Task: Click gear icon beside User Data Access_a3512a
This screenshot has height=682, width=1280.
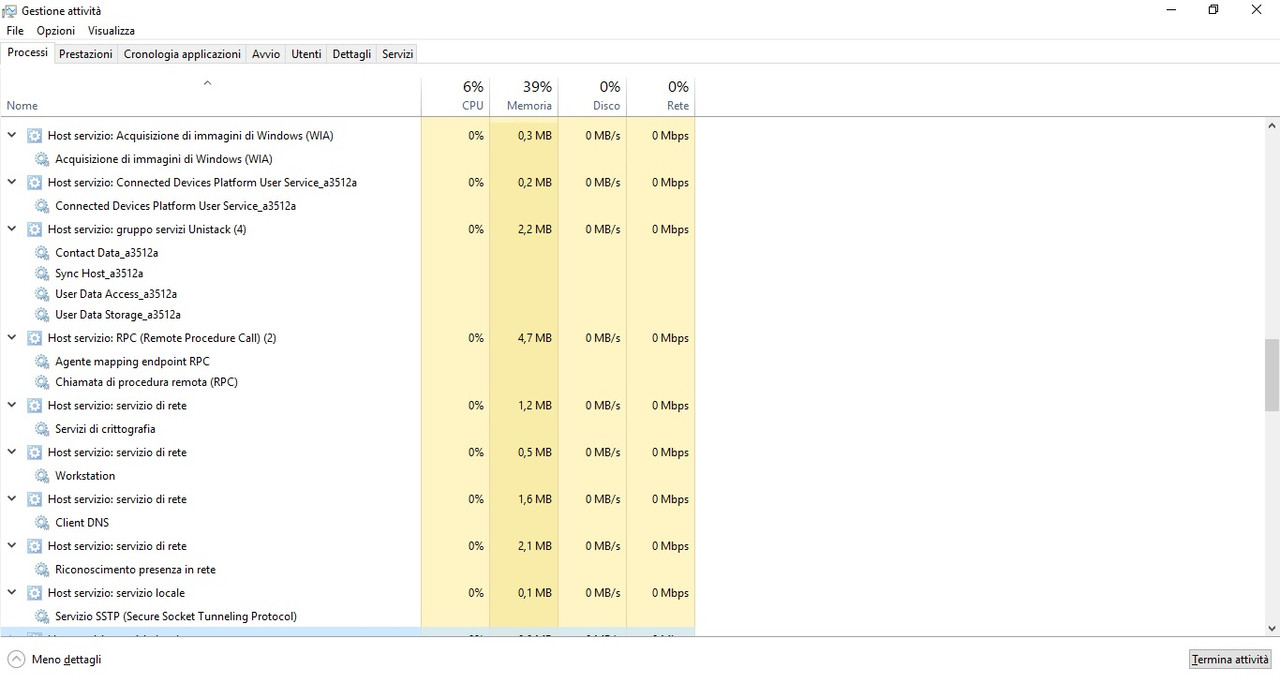Action: [42, 294]
